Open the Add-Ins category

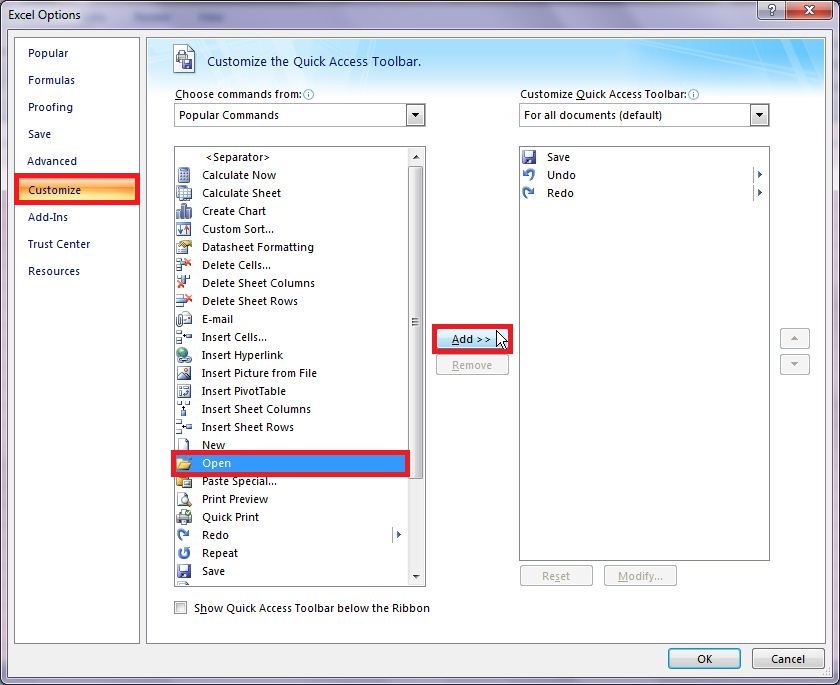coord(48,217)
